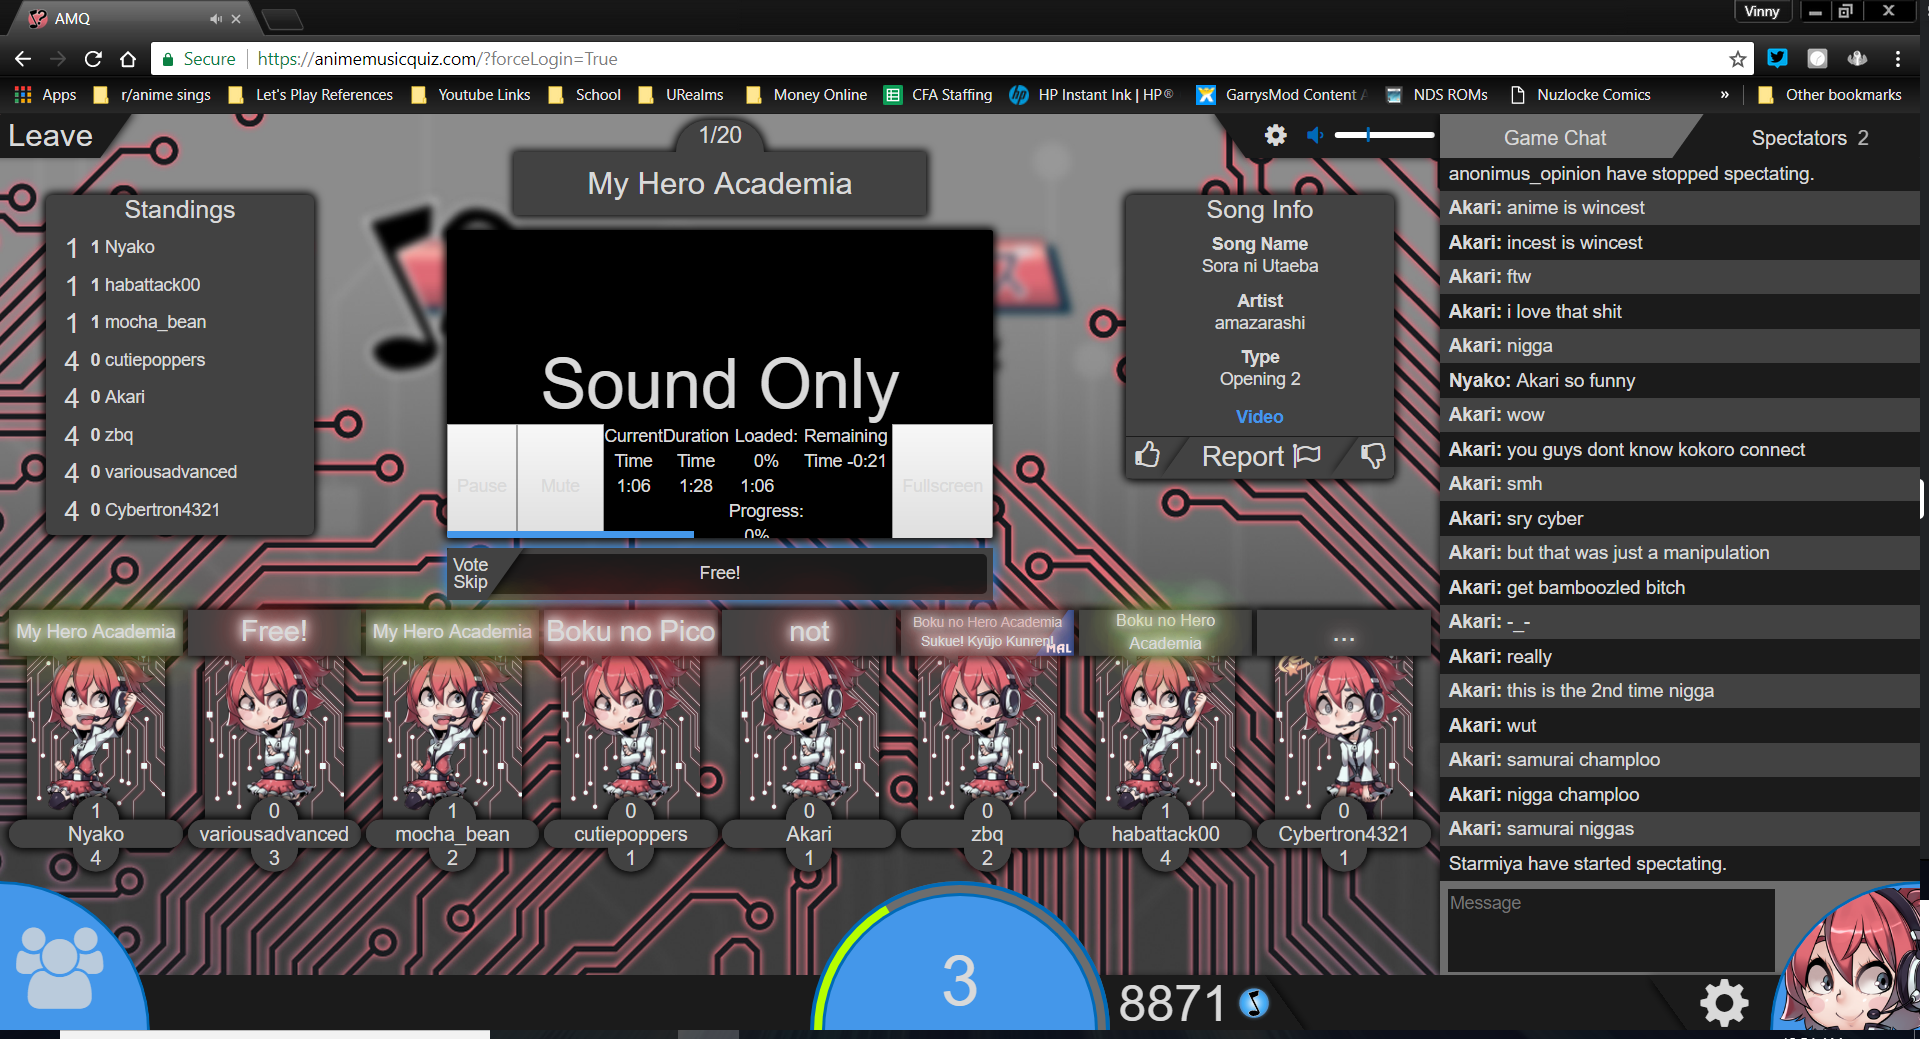The image size is (1929, 1039).
Task: Toggle Vote Skip for this song
Action: pos(470,573)
